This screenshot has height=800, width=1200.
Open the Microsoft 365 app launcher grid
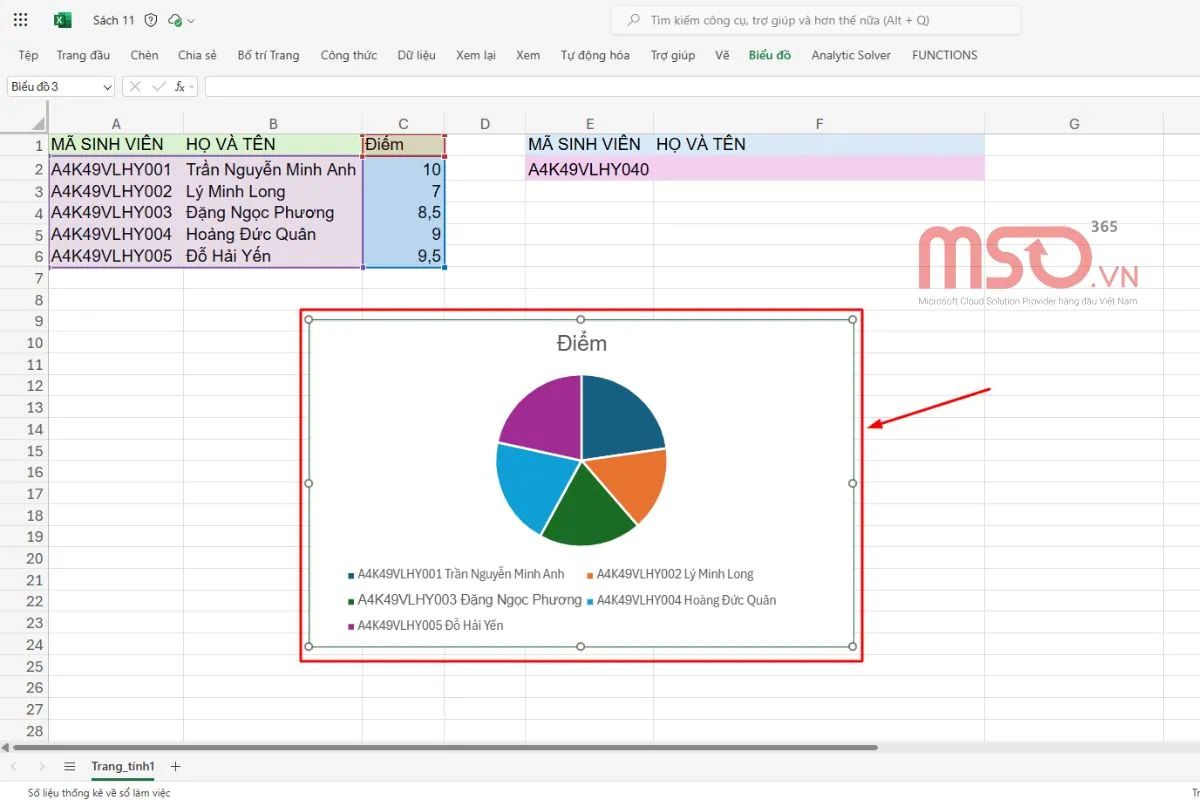coord(21,20)
